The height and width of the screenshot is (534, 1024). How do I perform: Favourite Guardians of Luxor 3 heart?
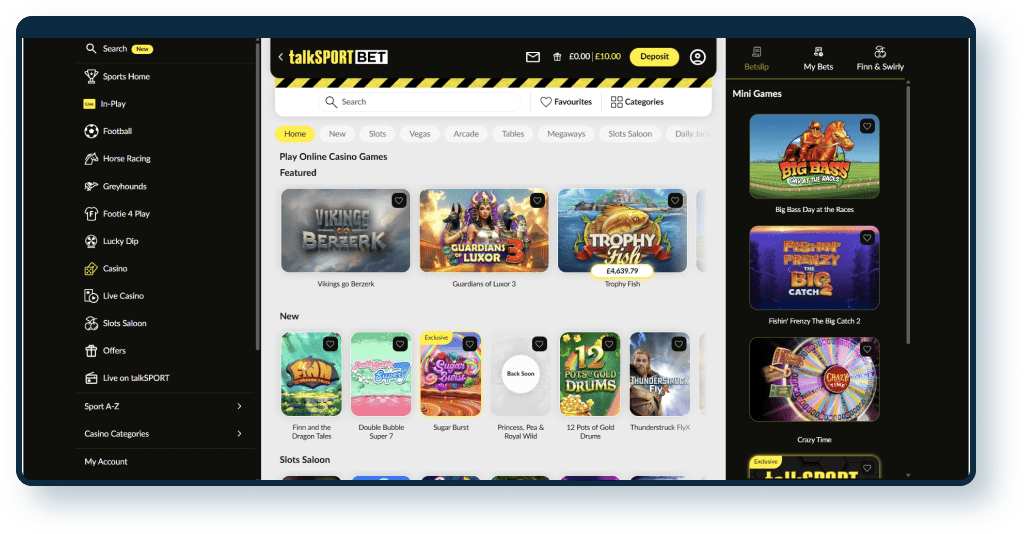pyautogui.click(x=537, y=200)
